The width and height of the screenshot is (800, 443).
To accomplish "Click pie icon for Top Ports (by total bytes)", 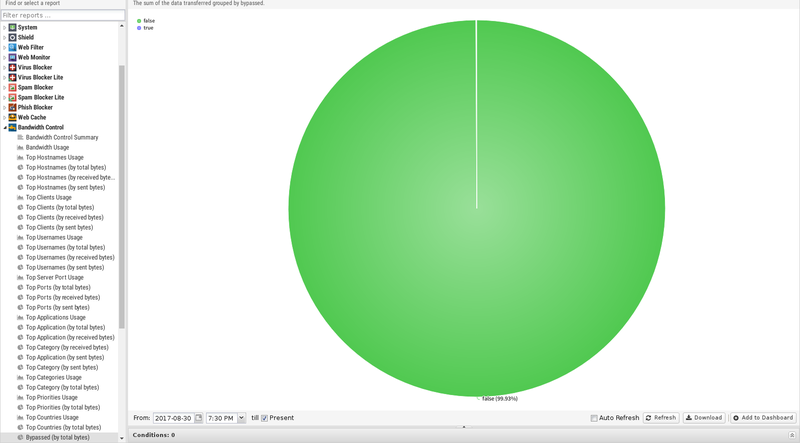I will (20, 287).
